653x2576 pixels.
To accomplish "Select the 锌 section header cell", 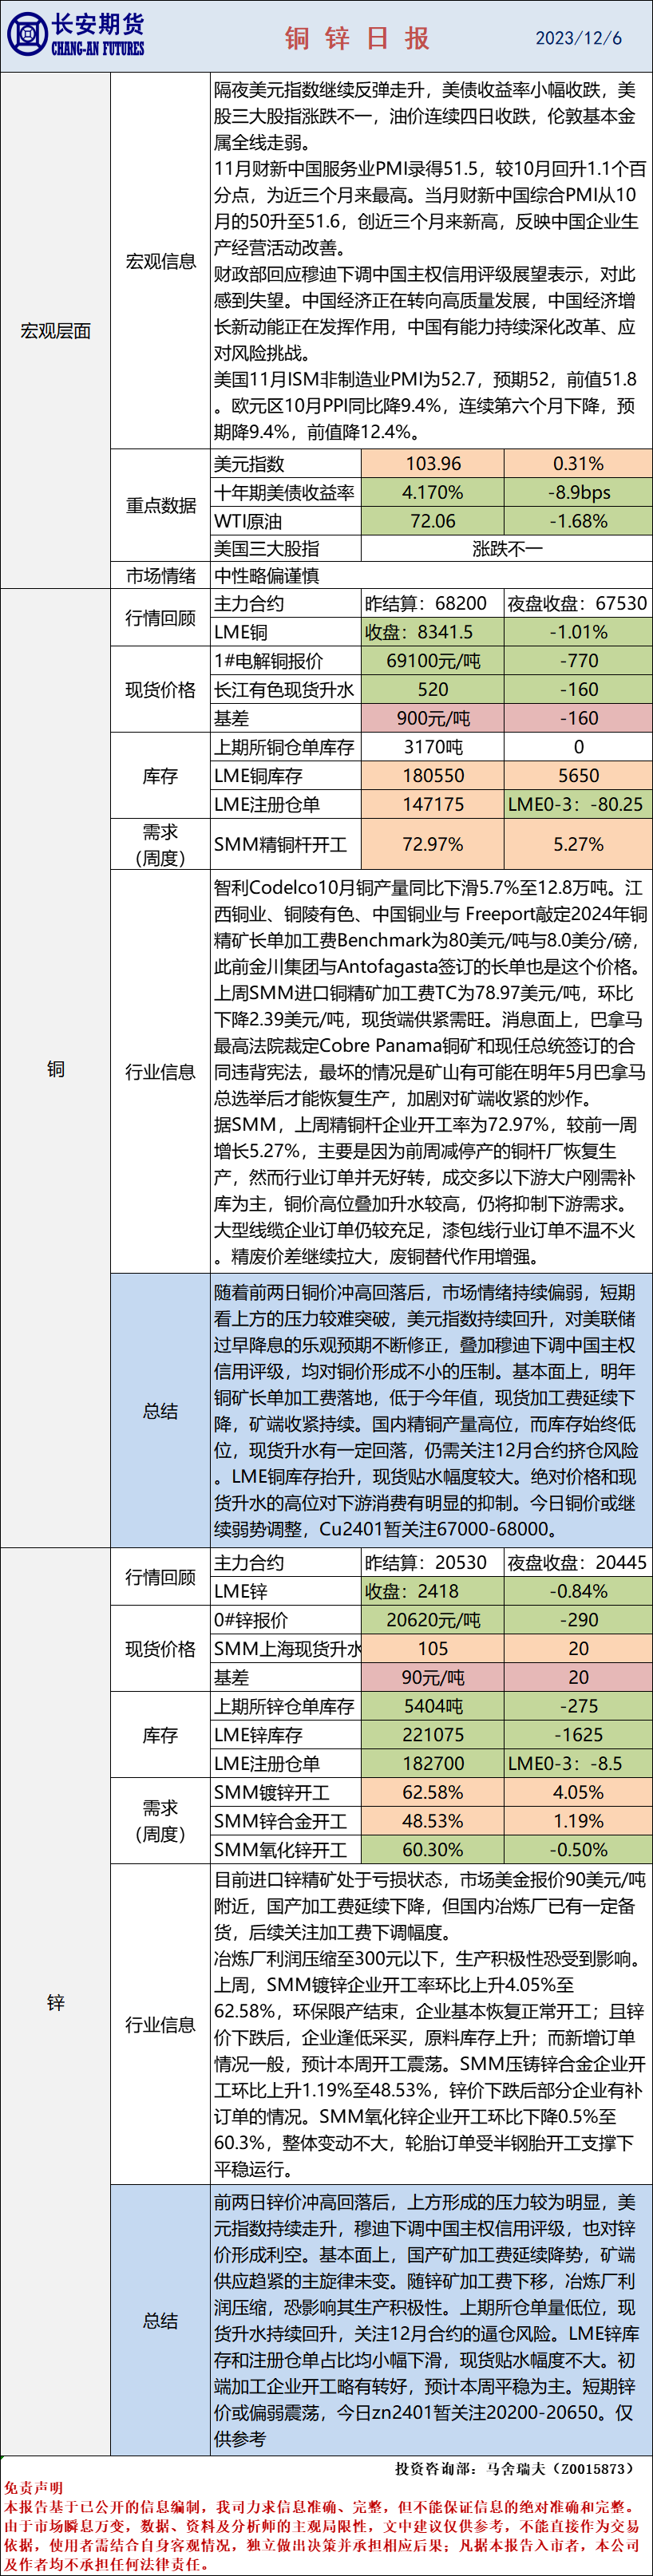I will (x=55, y=2003).
